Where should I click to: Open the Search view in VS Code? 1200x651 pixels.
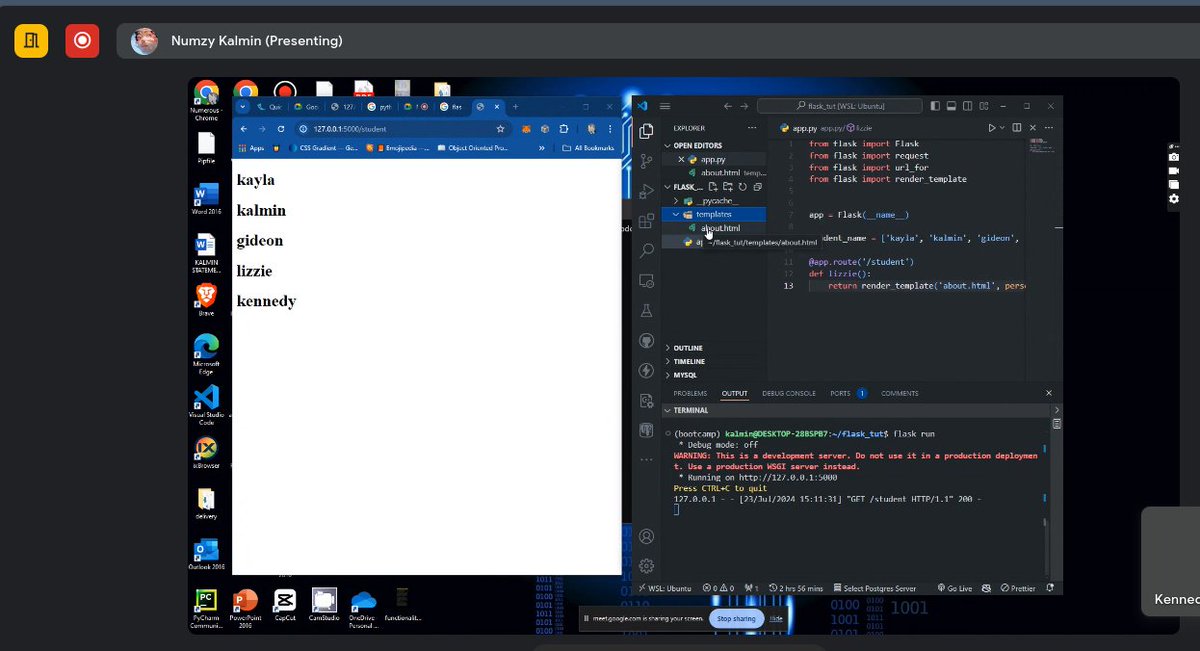[x=646, y=251]
